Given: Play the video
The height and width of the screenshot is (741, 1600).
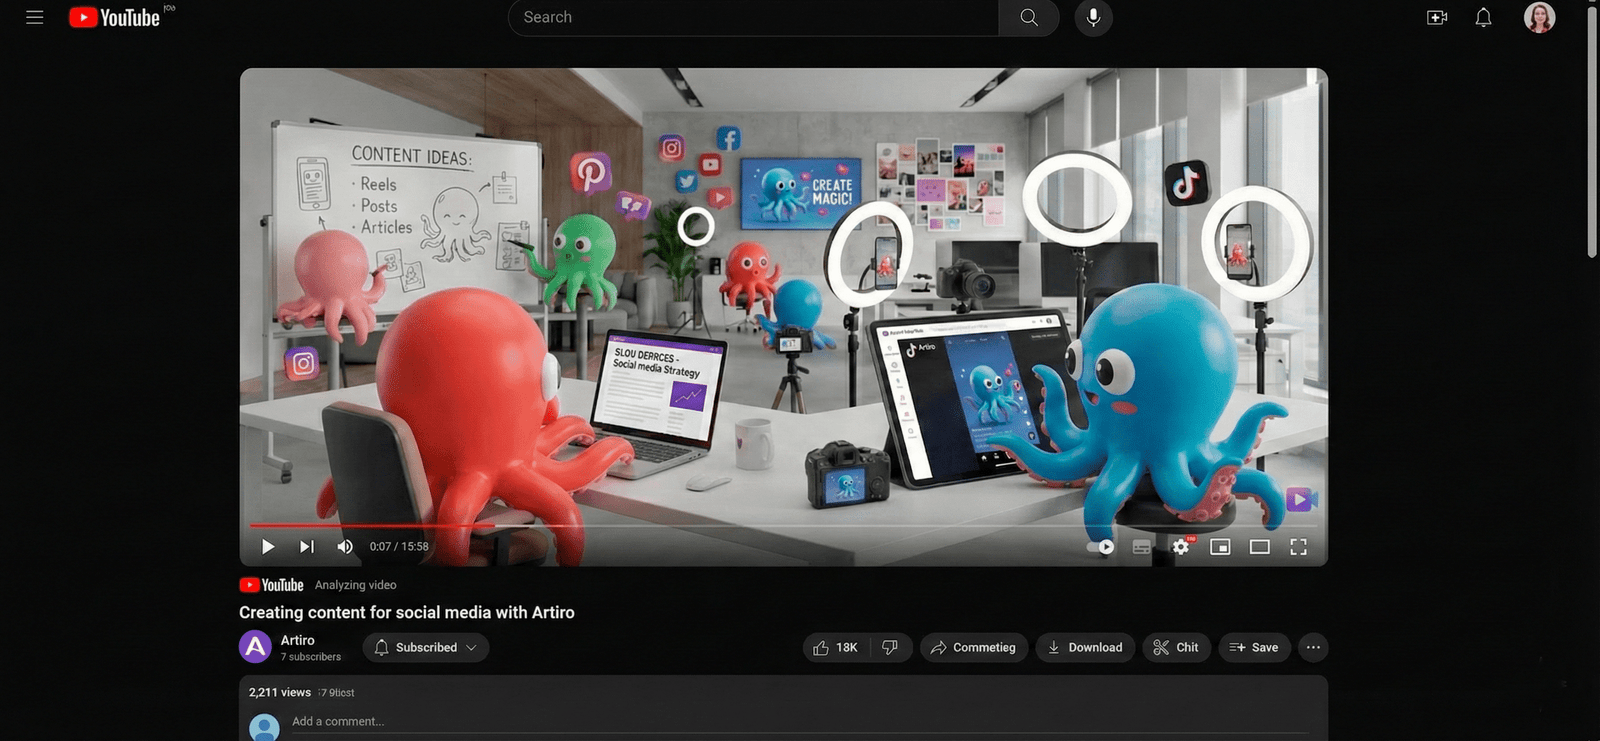Looking at the screenshot, I should pyautogui.click(x=267, y=547).
